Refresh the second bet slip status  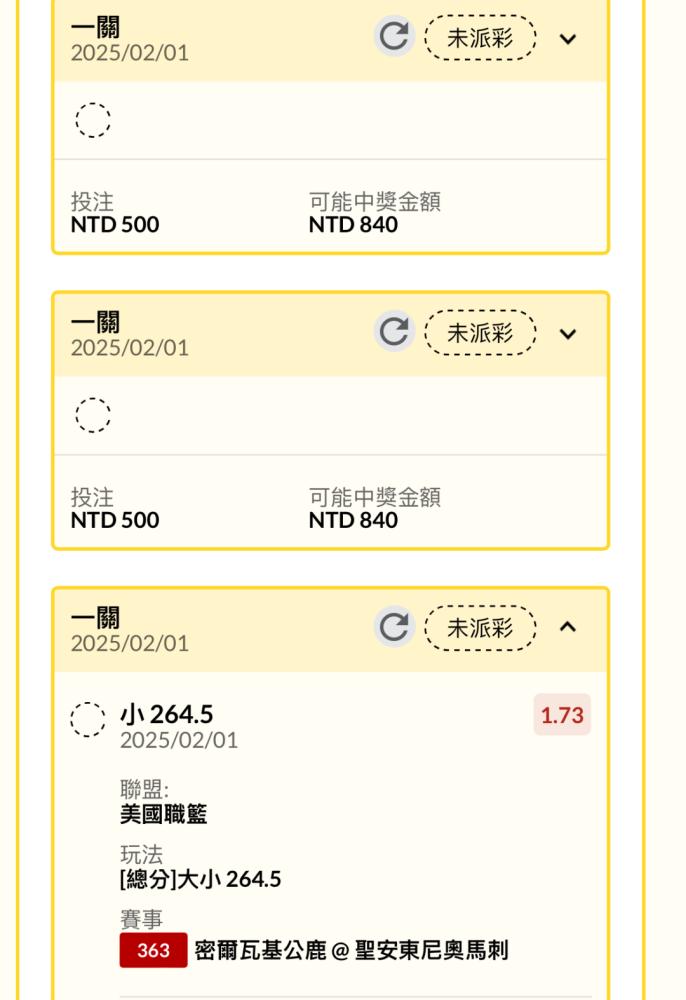coord(393,332)
